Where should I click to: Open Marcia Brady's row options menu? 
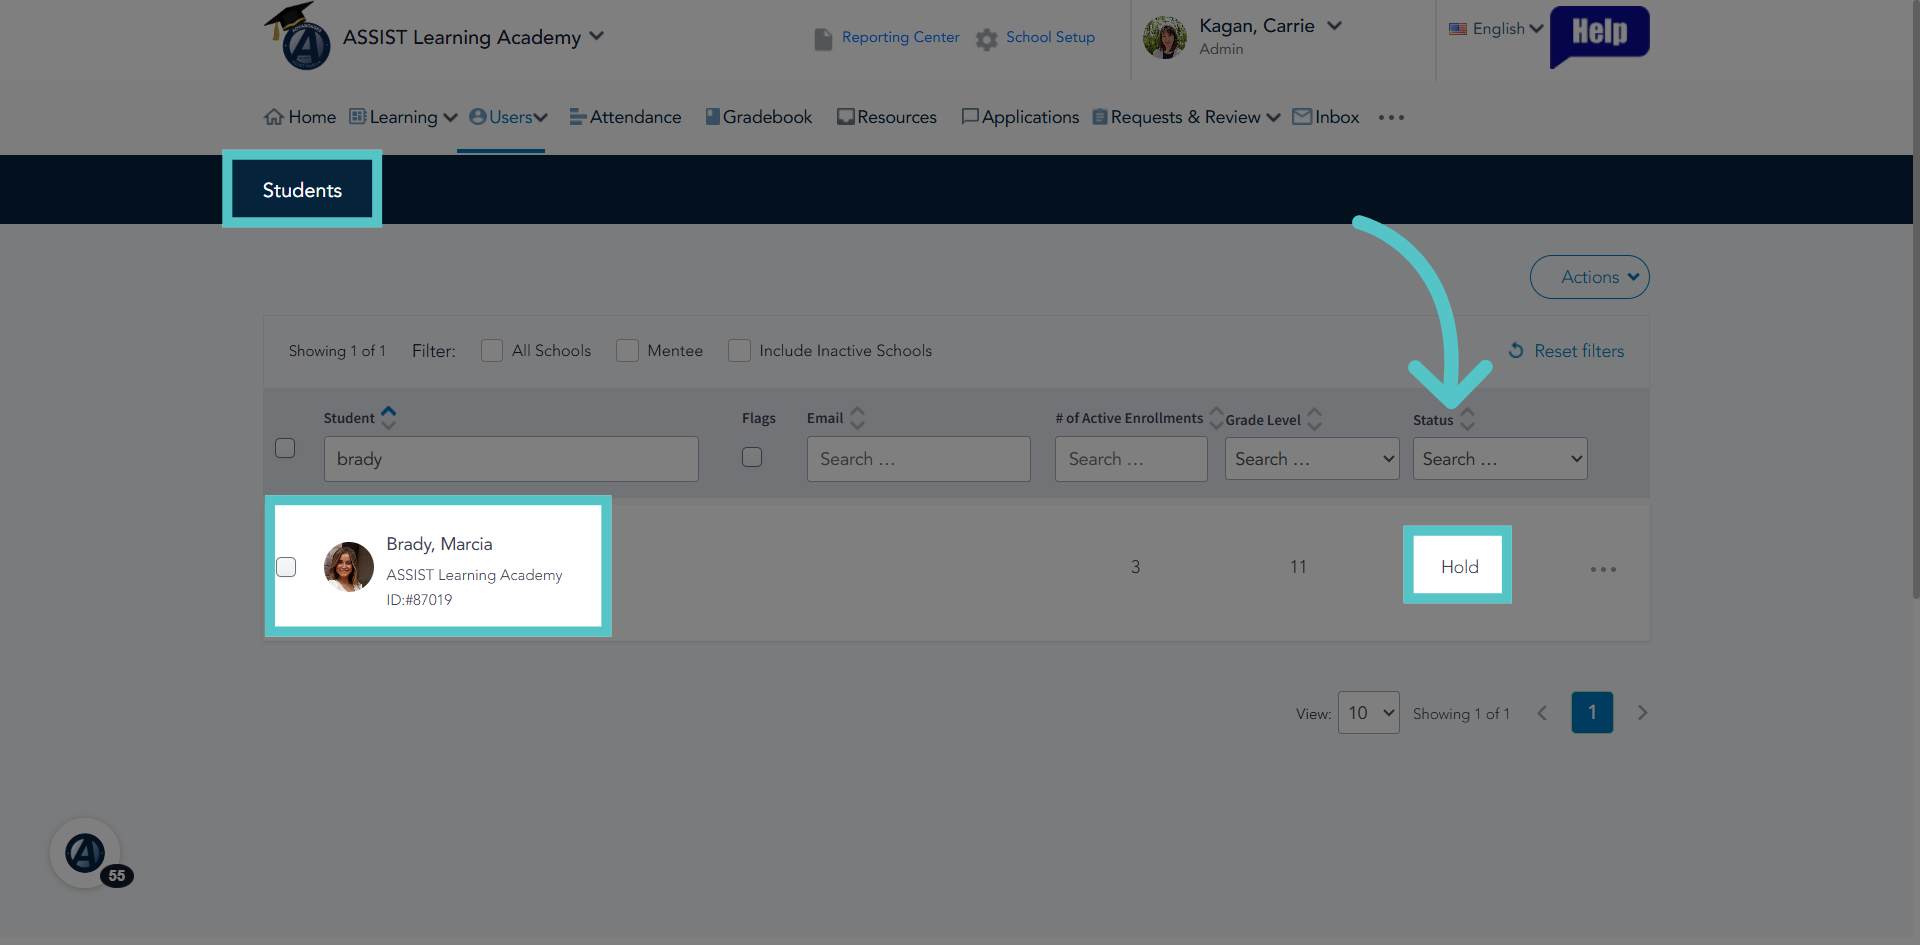click(x=1603, y=569)
